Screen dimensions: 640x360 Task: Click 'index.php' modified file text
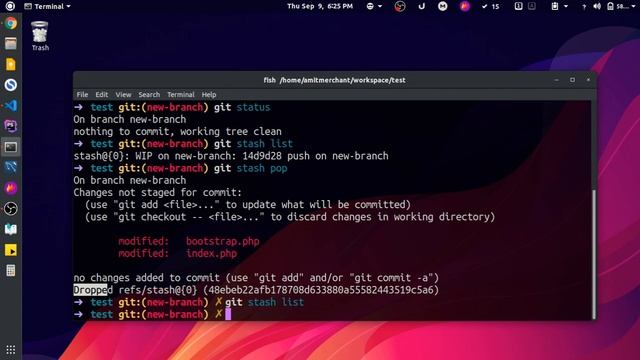click(211, 253)
